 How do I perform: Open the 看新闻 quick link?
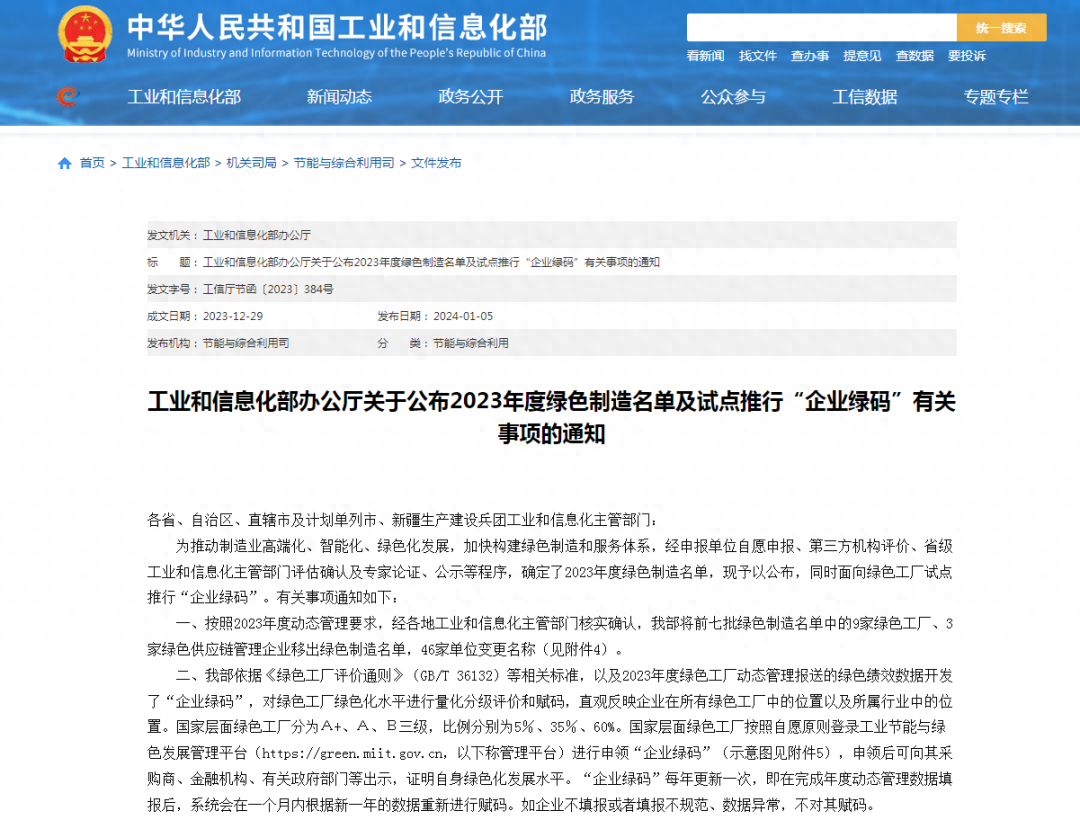[705, 56]
